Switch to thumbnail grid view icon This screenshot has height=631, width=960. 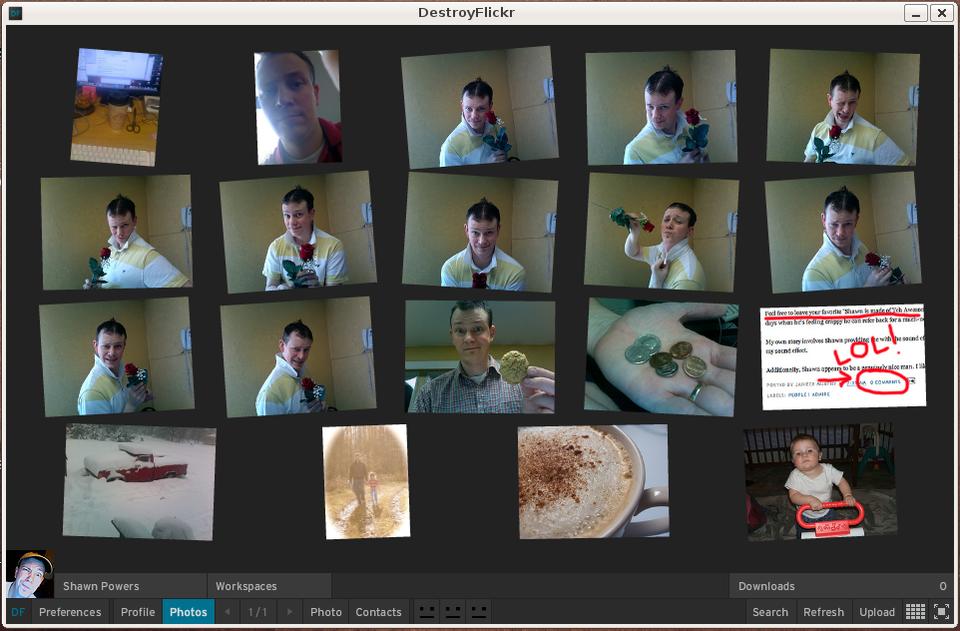coord(915,612)
